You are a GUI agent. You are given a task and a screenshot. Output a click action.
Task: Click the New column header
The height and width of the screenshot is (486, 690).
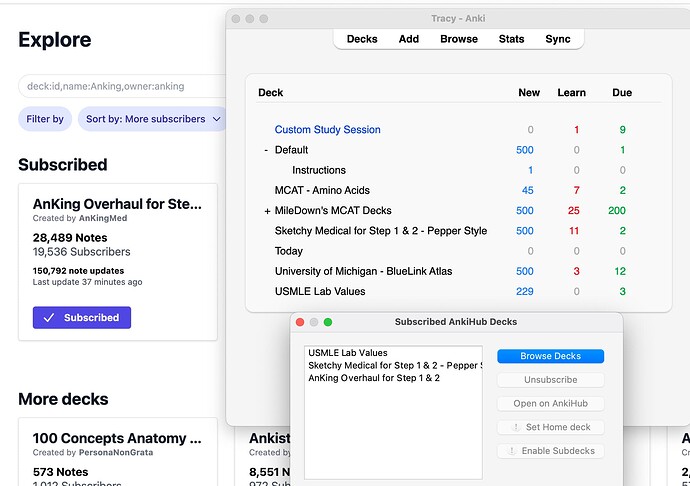pyautogui.click(x=529, y=93)
